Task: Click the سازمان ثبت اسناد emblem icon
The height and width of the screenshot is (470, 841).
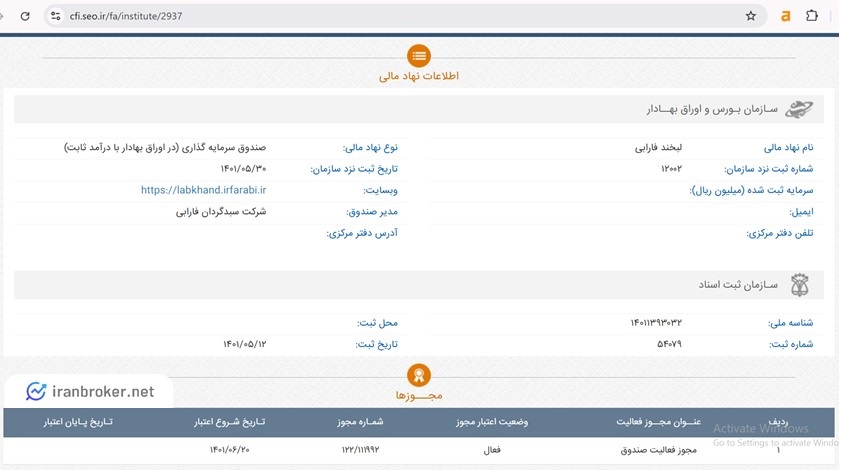Action: [799, 284]
